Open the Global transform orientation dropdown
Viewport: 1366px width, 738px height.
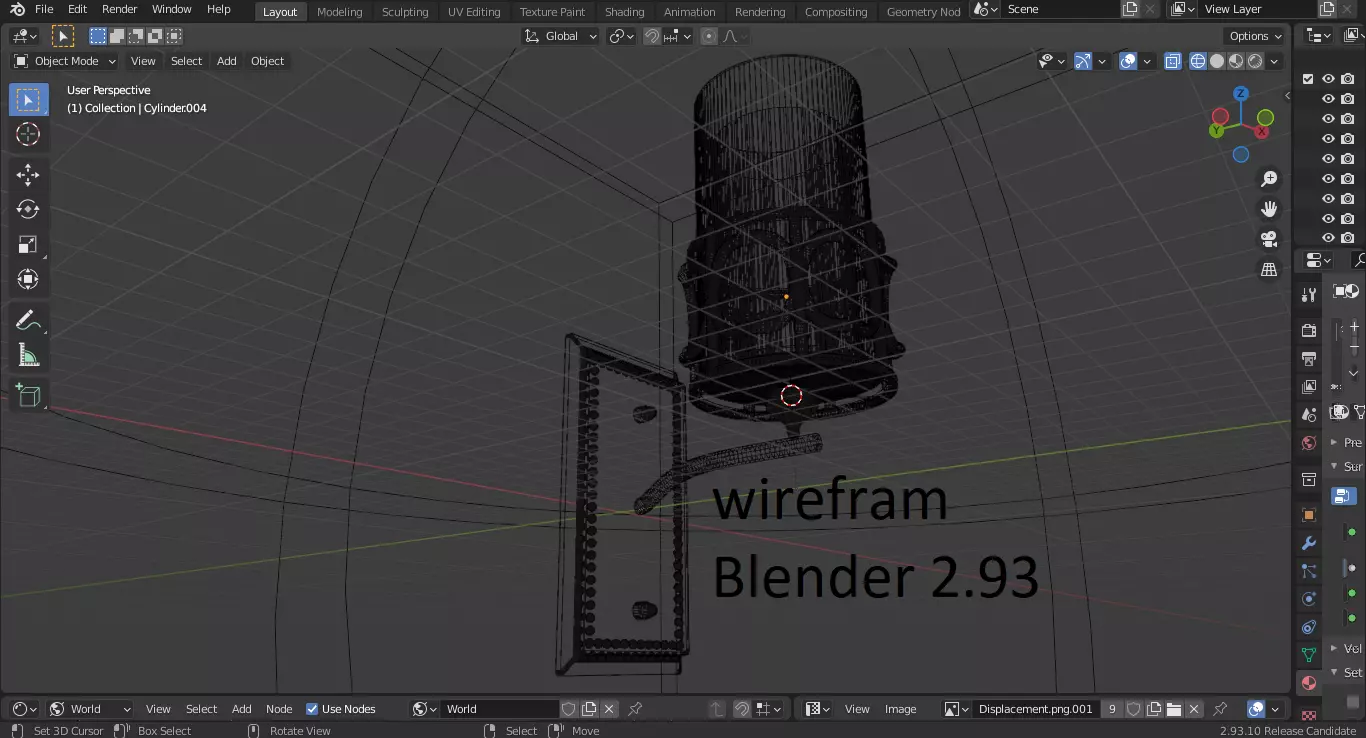pos(560,36)
